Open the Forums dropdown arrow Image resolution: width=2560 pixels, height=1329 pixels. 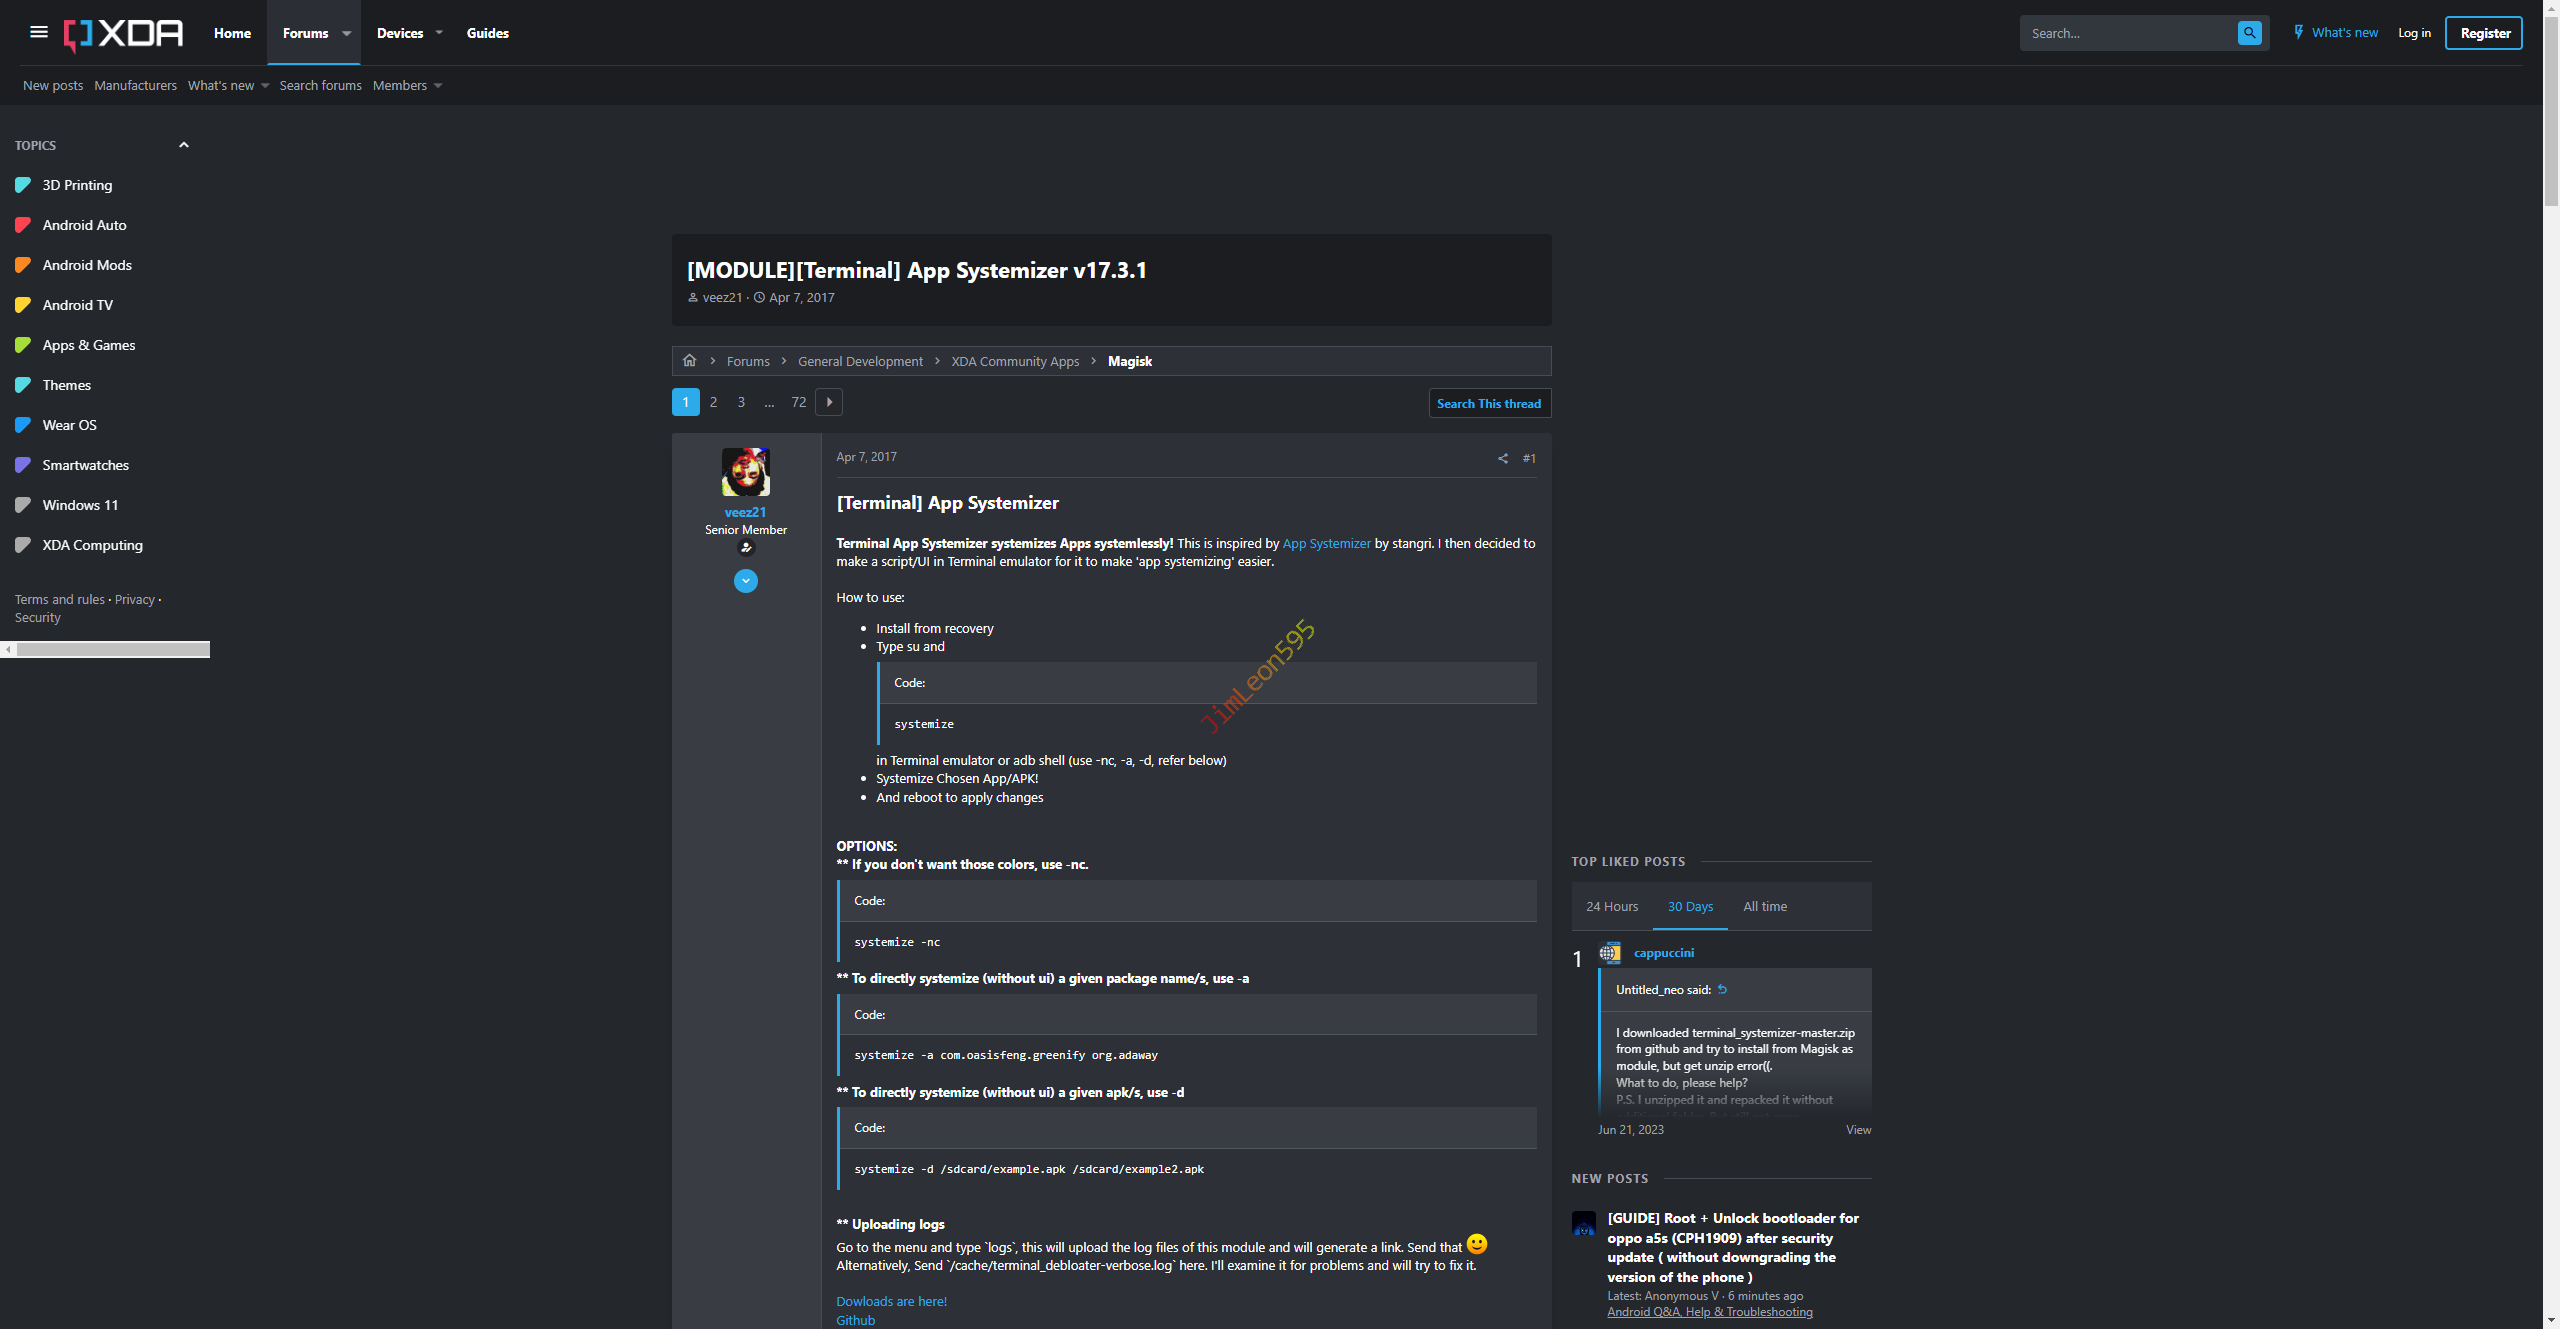[x=347, y=33]
